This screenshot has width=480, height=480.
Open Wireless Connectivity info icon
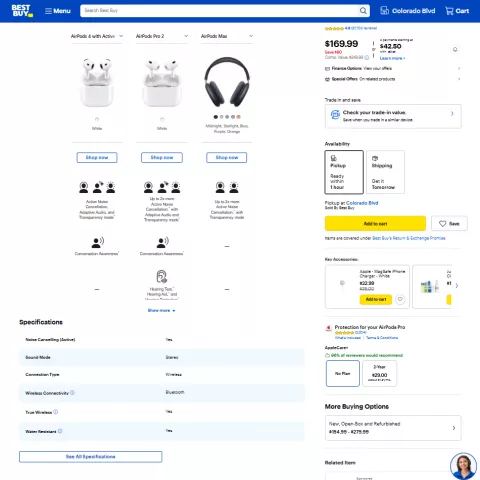tap(72, 393)
